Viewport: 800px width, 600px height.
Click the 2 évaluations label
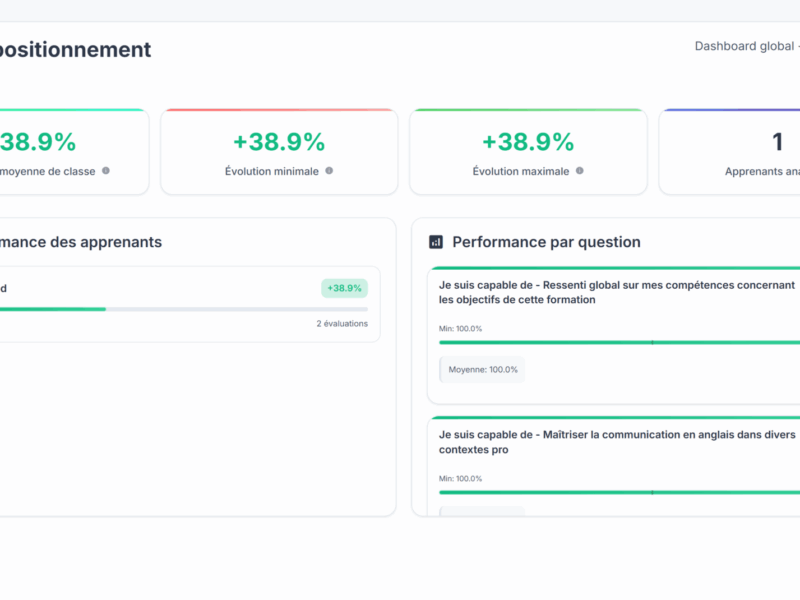point(342,323)
